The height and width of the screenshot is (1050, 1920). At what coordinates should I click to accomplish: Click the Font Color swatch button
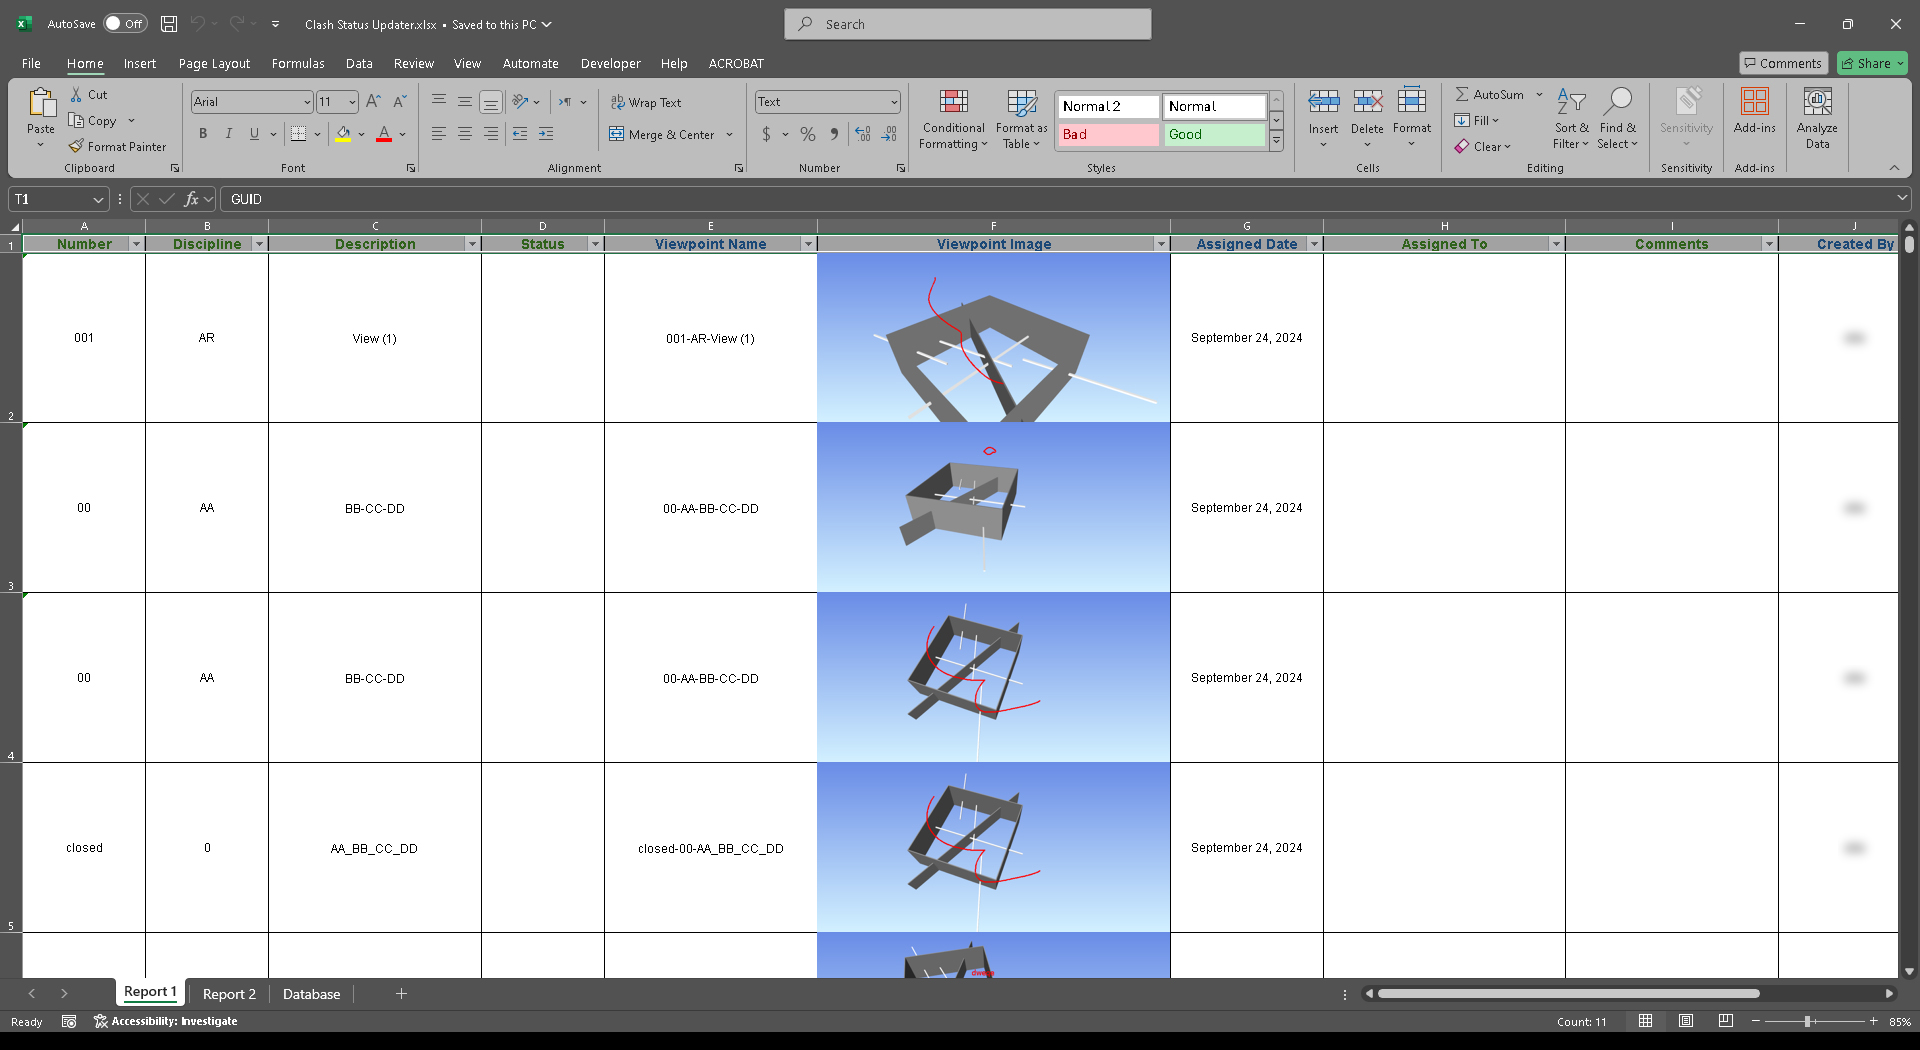point(384,134)
